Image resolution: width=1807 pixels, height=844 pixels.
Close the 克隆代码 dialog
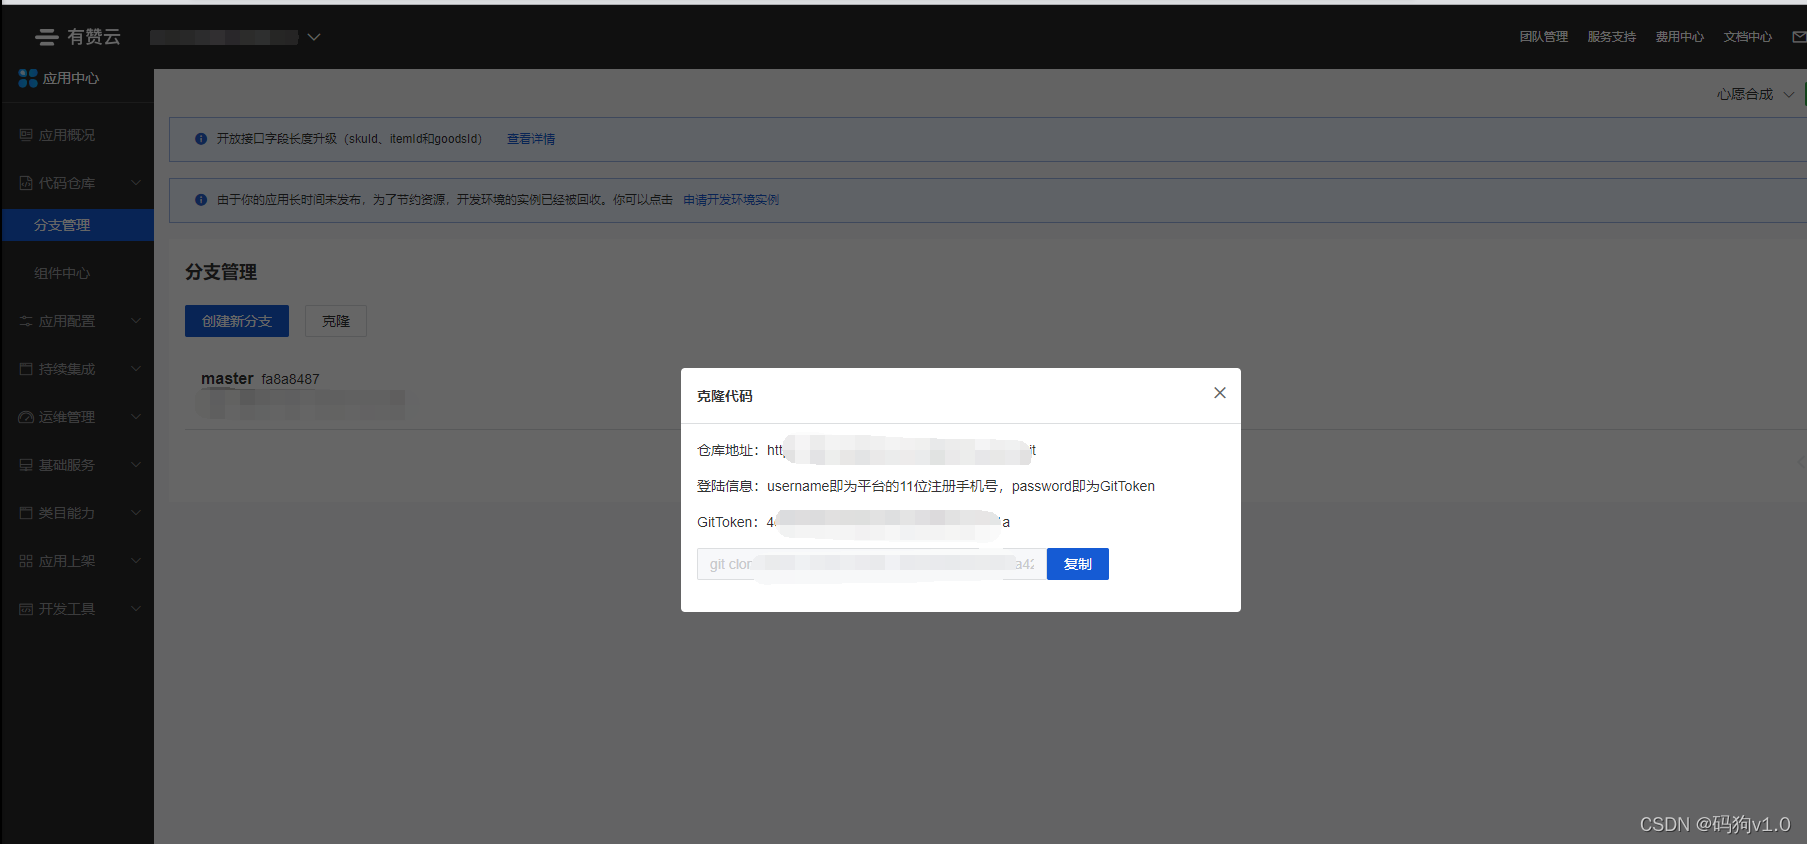pyautogui.click(x=1220, y=393)
